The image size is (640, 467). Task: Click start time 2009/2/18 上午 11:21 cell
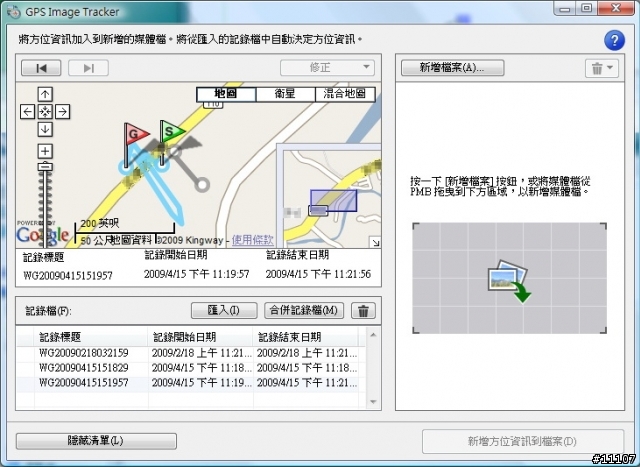(x=201, y=353)
